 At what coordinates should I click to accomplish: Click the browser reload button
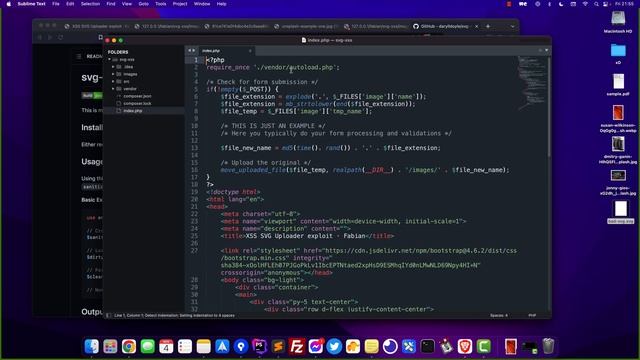tap(60, 37)
